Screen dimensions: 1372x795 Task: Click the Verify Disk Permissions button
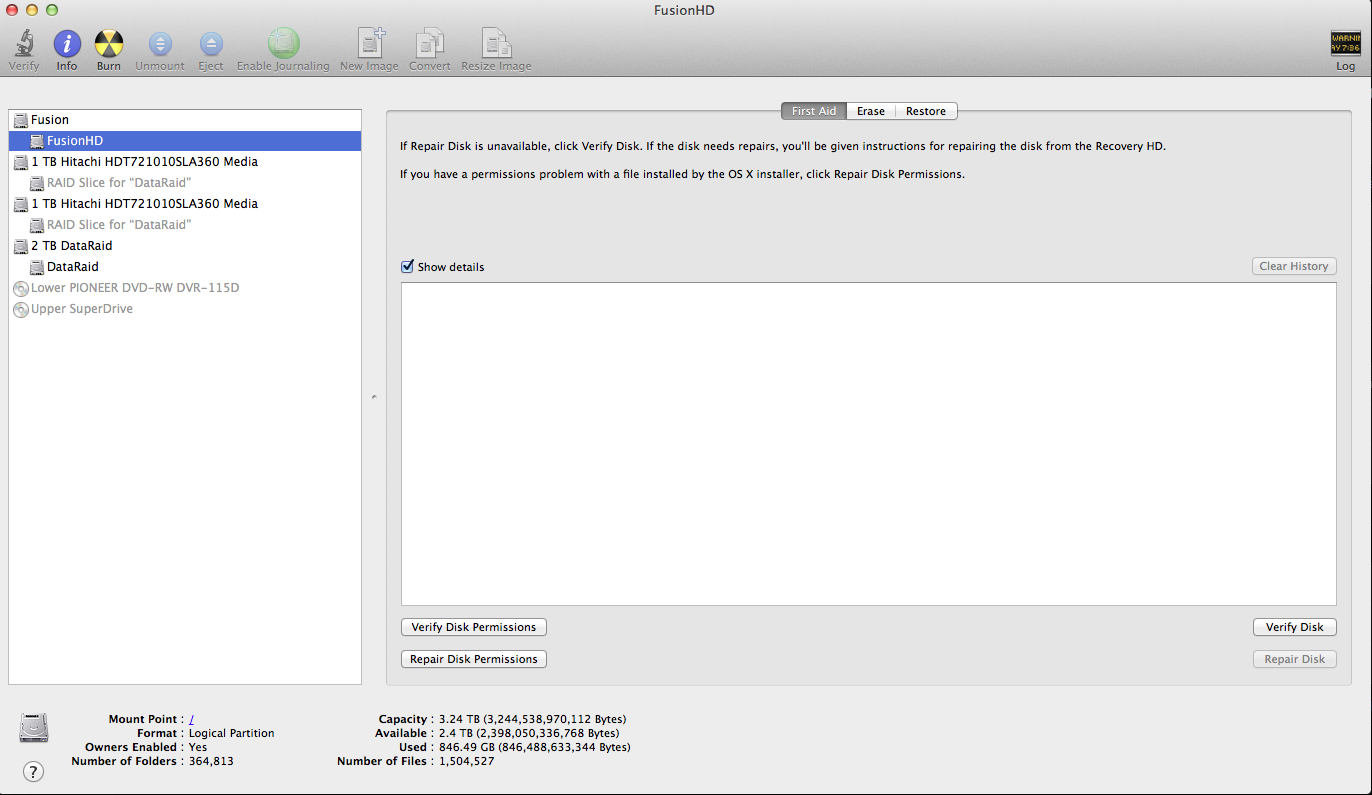point(474,627)
